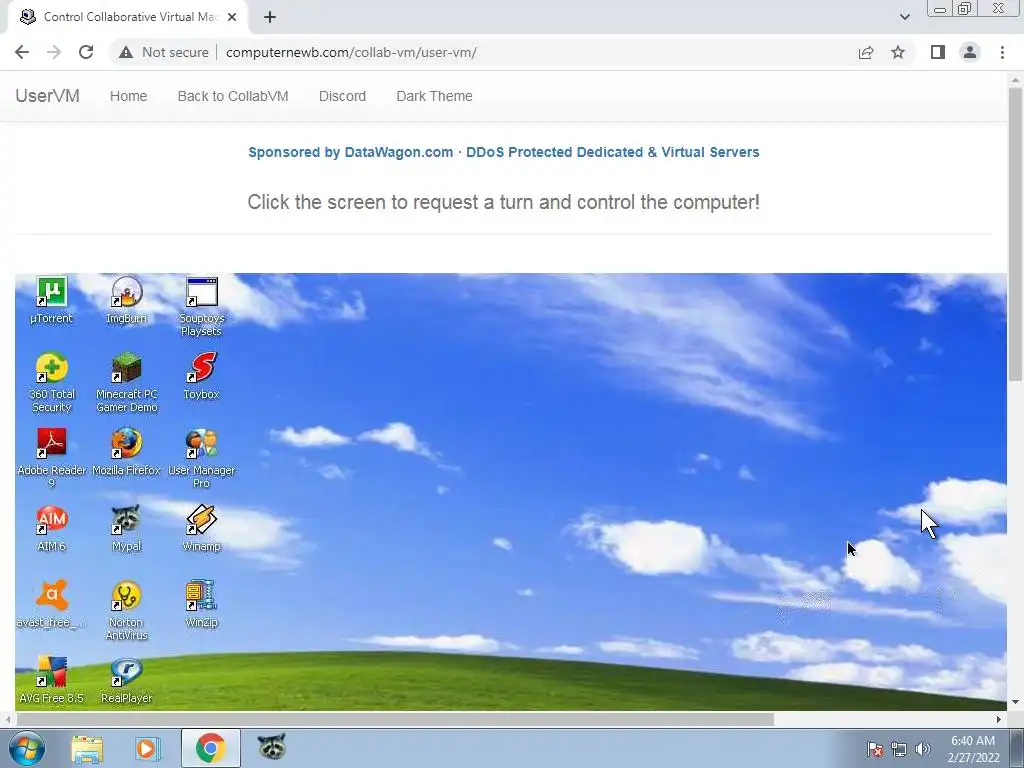The width and height of the screenshot is (1024, 768).
Task: Open Windows Explorer from the taskbar
Action: tap(87, 748)
